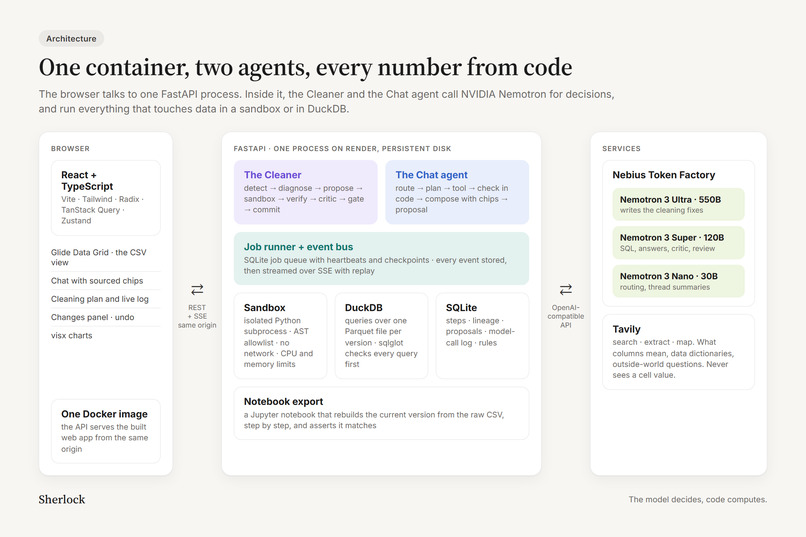The width and height of the screenshot is (806, 537).
Task: Click the Nebius Token Factory heading
Action: pyautogui.click(x=664, y=175)
